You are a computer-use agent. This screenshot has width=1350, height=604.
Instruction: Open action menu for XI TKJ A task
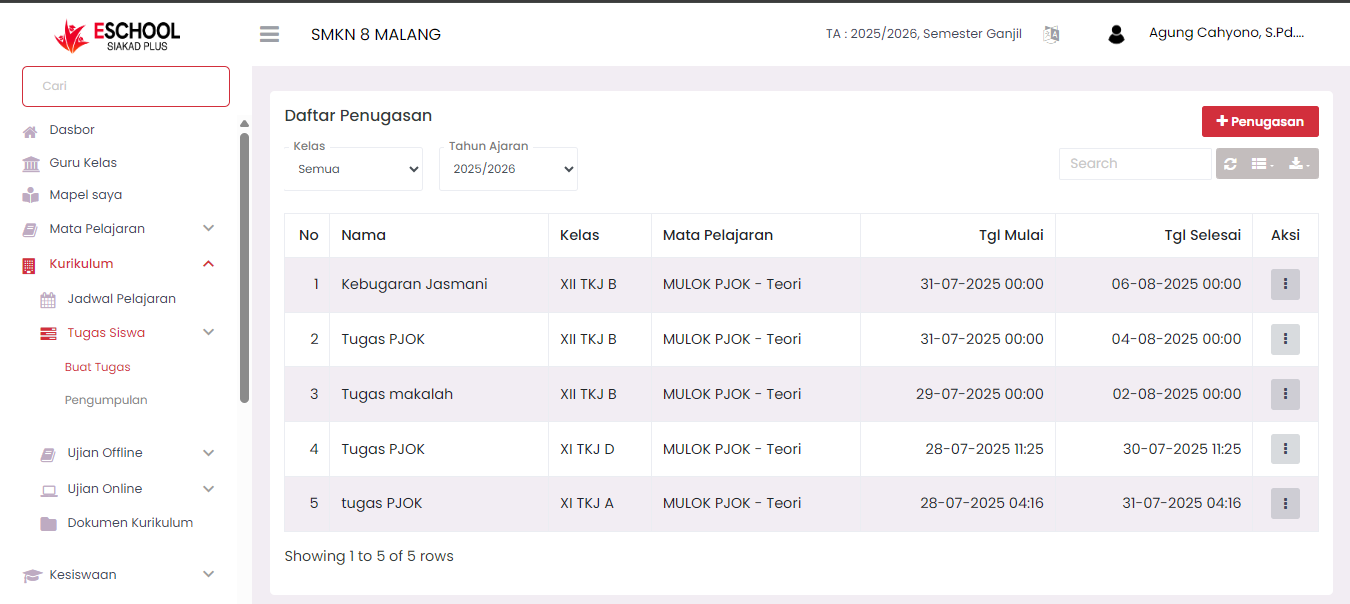(1285, 503)
